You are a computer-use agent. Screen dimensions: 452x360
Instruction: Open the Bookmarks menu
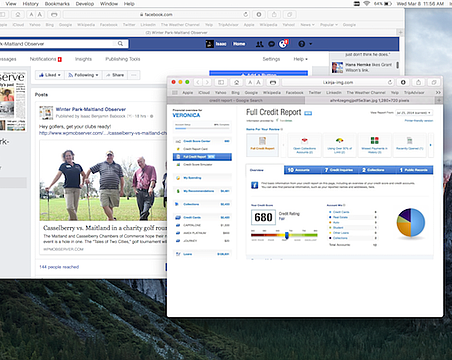[57, 4]
